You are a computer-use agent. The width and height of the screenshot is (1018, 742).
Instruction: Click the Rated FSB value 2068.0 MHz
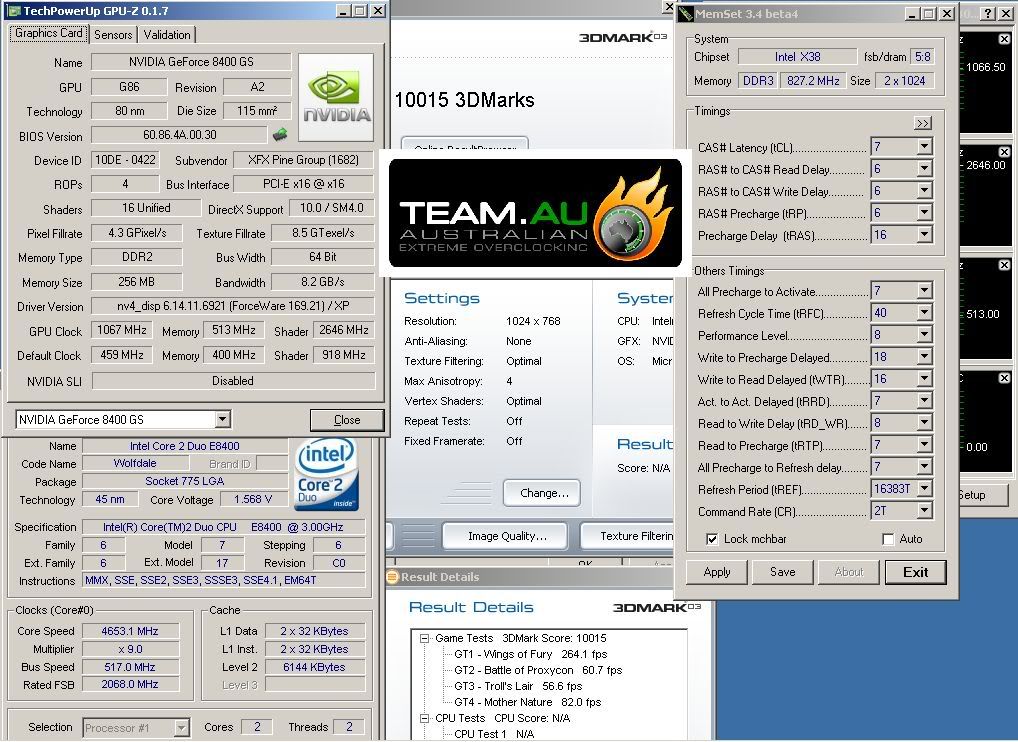[130, 684]
